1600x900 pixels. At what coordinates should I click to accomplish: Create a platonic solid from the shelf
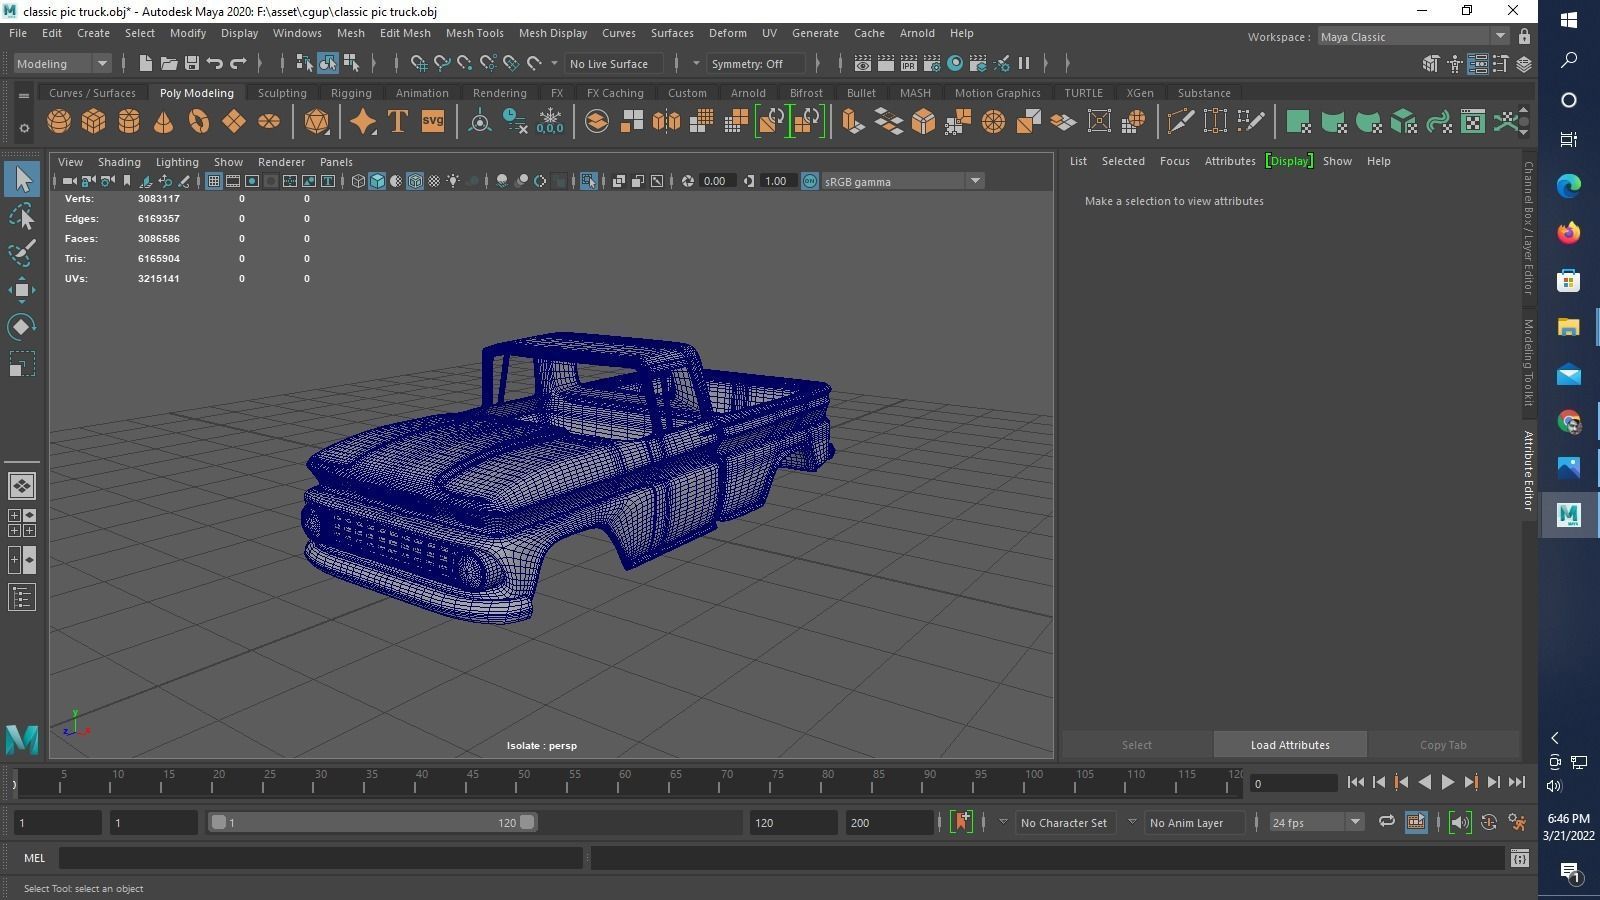pos(317,122)
